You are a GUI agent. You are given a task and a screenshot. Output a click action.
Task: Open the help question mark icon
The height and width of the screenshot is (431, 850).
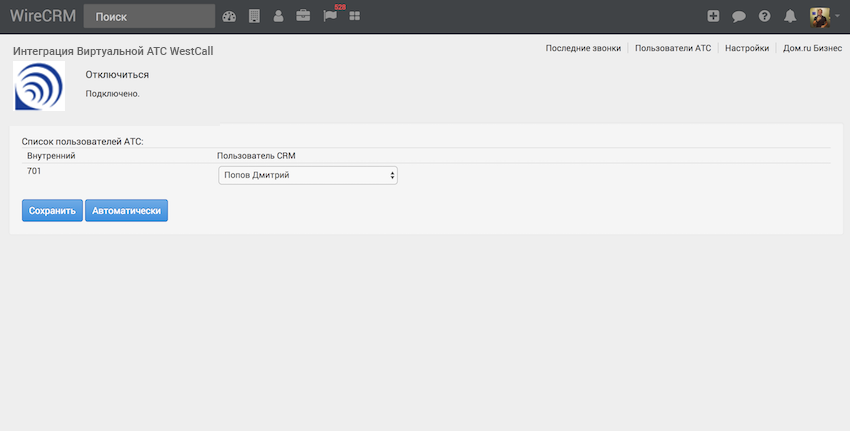764,16
